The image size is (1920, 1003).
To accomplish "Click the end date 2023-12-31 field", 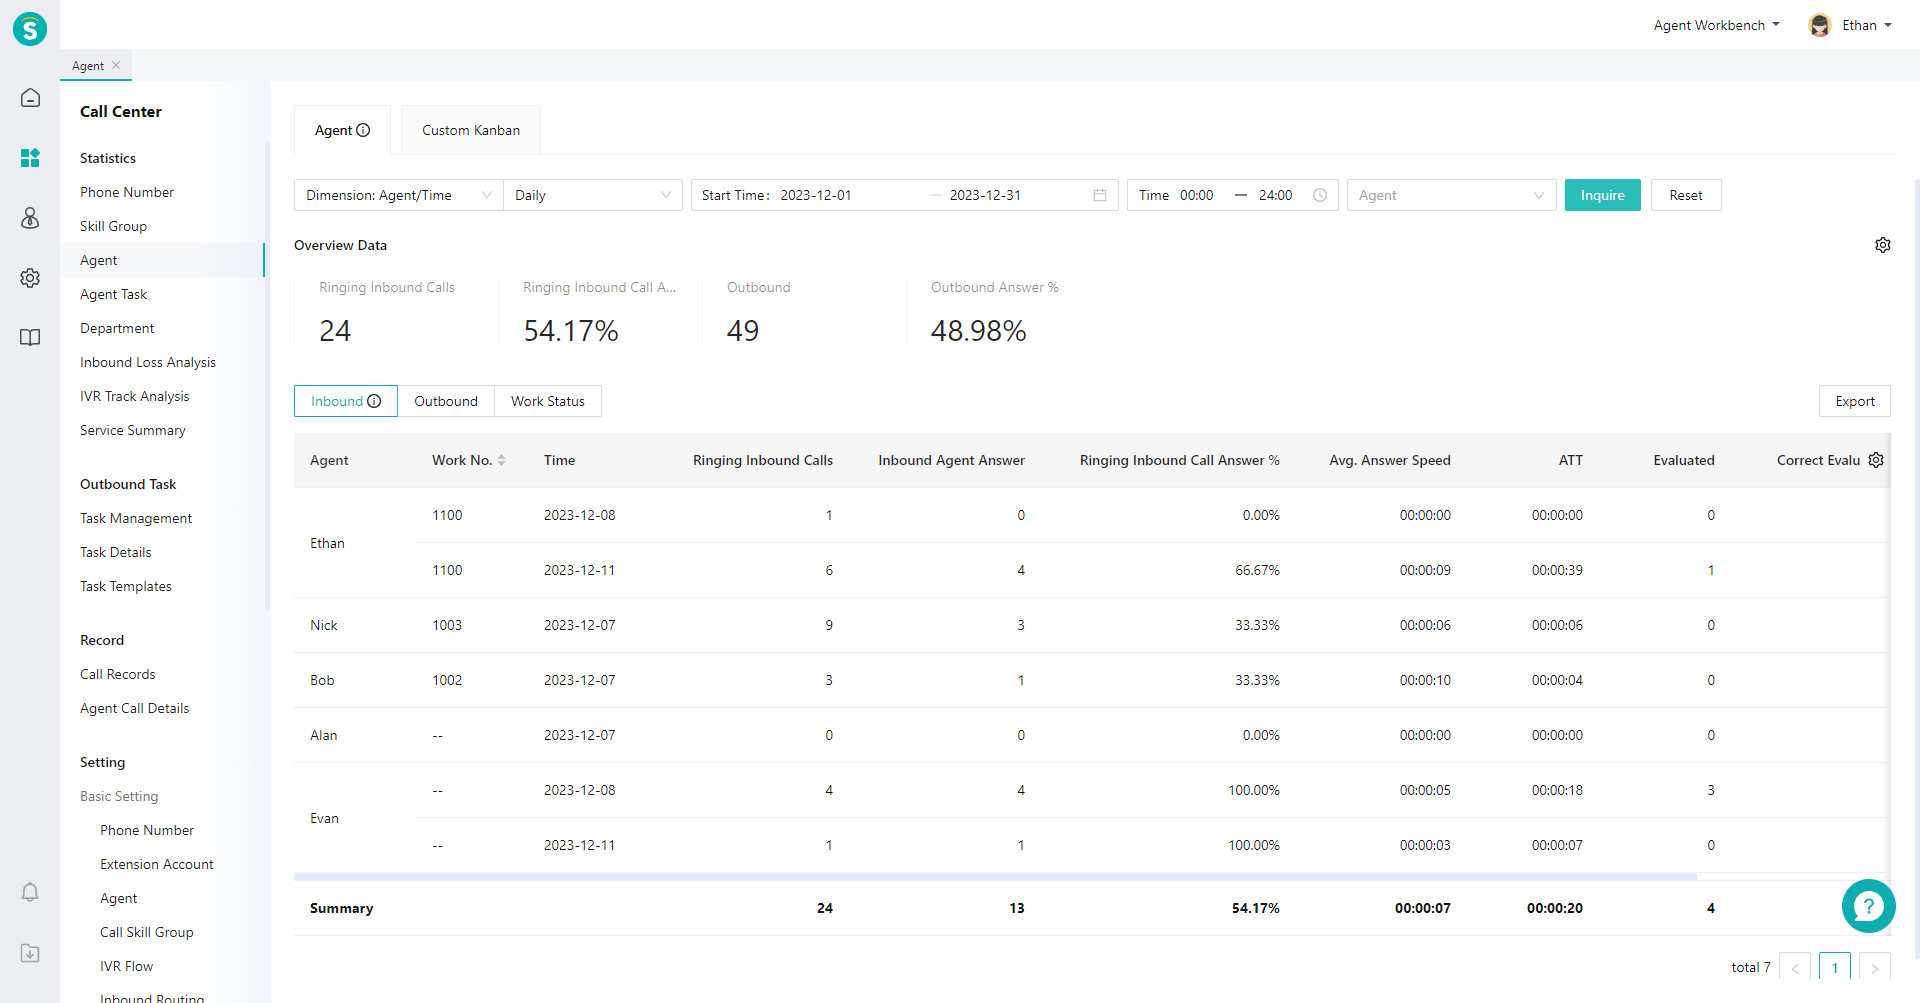I will click(986, 195).
